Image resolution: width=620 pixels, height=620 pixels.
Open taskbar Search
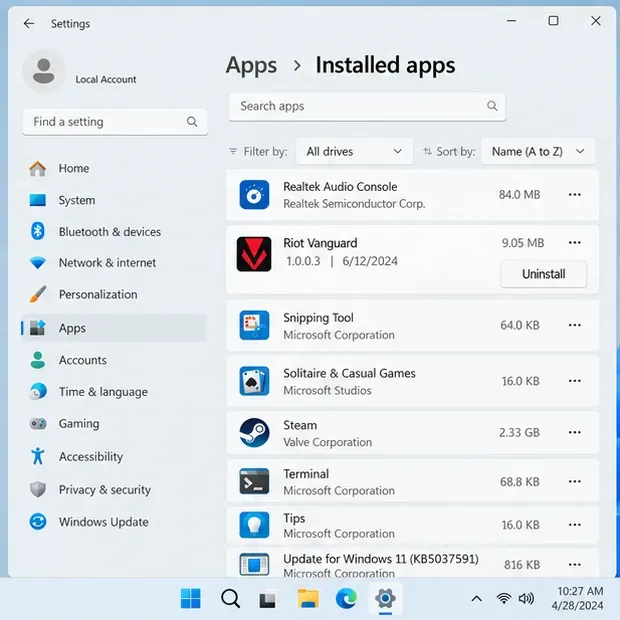click(x=230, y=599)
